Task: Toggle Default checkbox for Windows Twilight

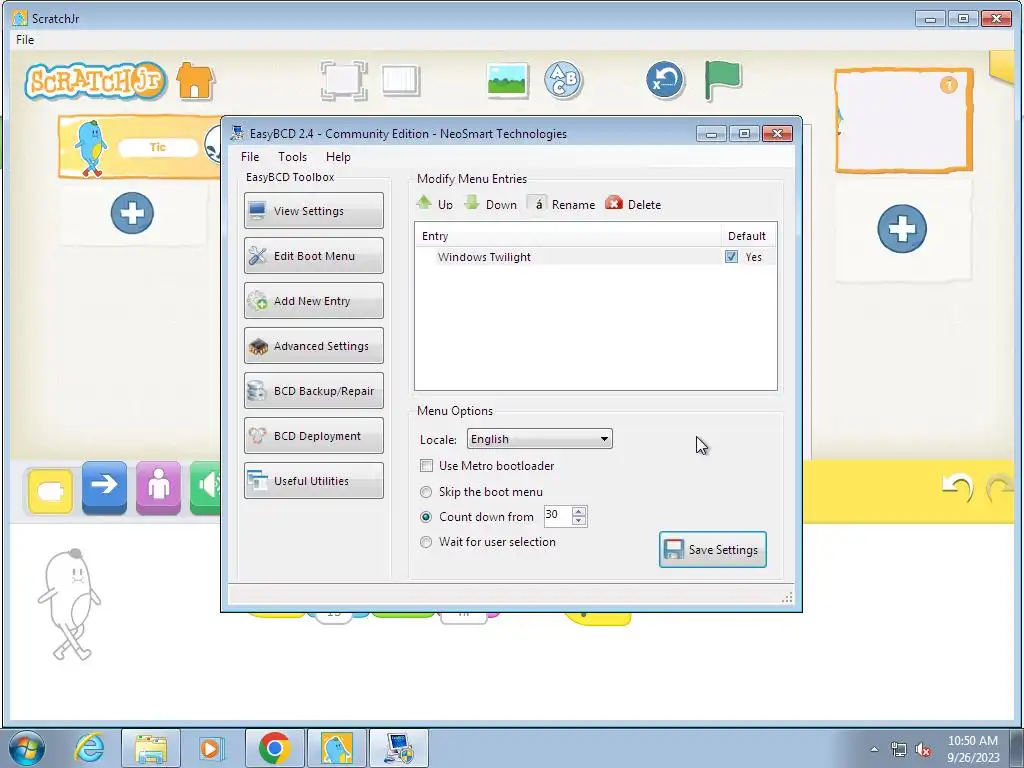Action: (731, 257)
